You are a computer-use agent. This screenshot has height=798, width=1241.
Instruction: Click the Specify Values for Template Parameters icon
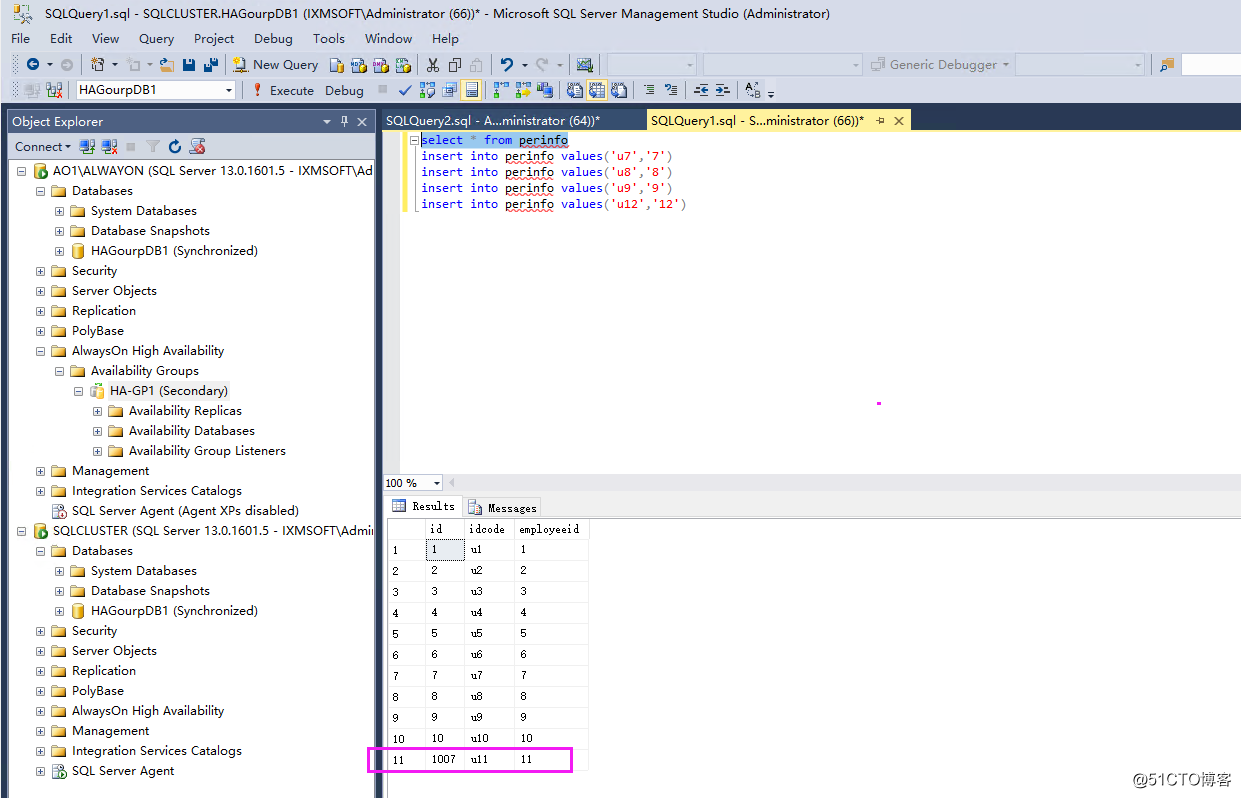753,90
